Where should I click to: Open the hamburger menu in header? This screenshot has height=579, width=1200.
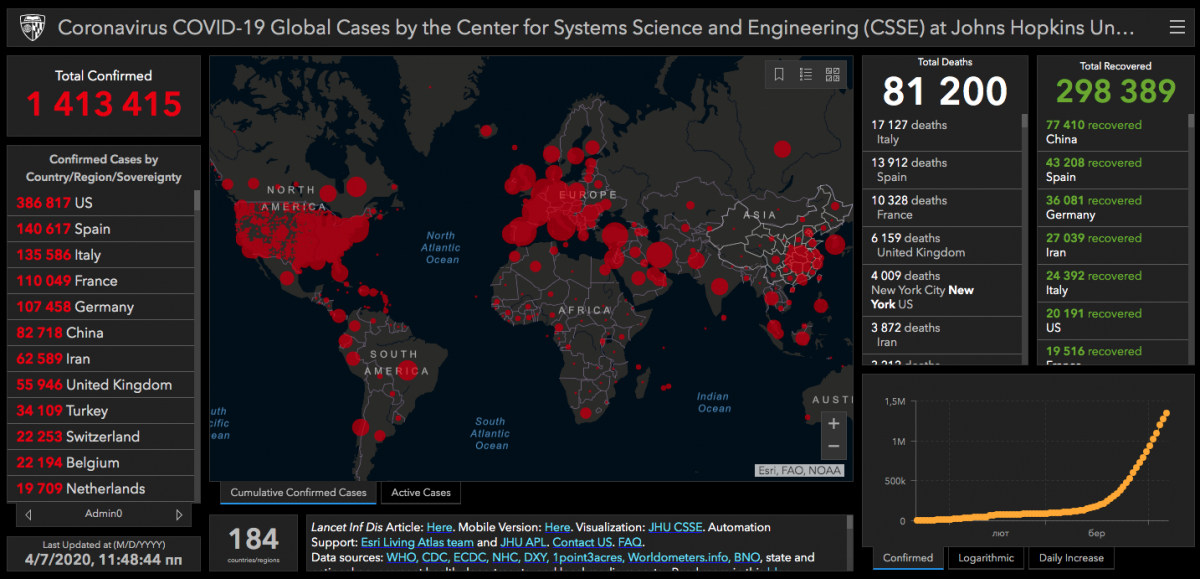pos(1176,27)
